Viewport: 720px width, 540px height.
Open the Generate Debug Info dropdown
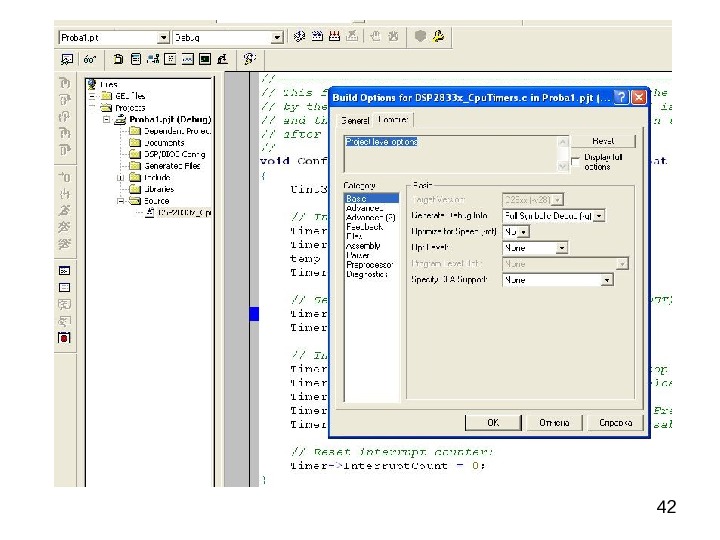click(598, 215)
